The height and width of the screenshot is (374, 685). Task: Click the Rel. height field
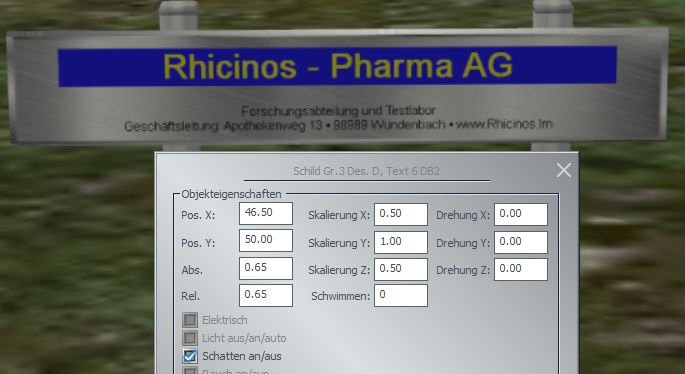[x=266, y=295]
